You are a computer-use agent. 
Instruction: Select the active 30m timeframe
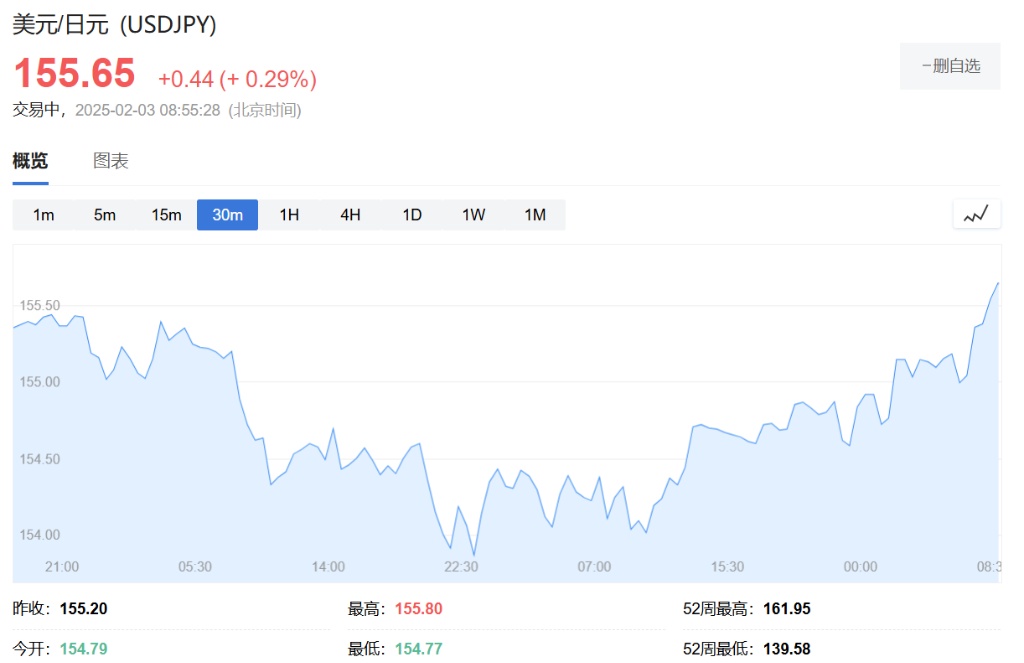pyautogui.click(x=227, y=215)
